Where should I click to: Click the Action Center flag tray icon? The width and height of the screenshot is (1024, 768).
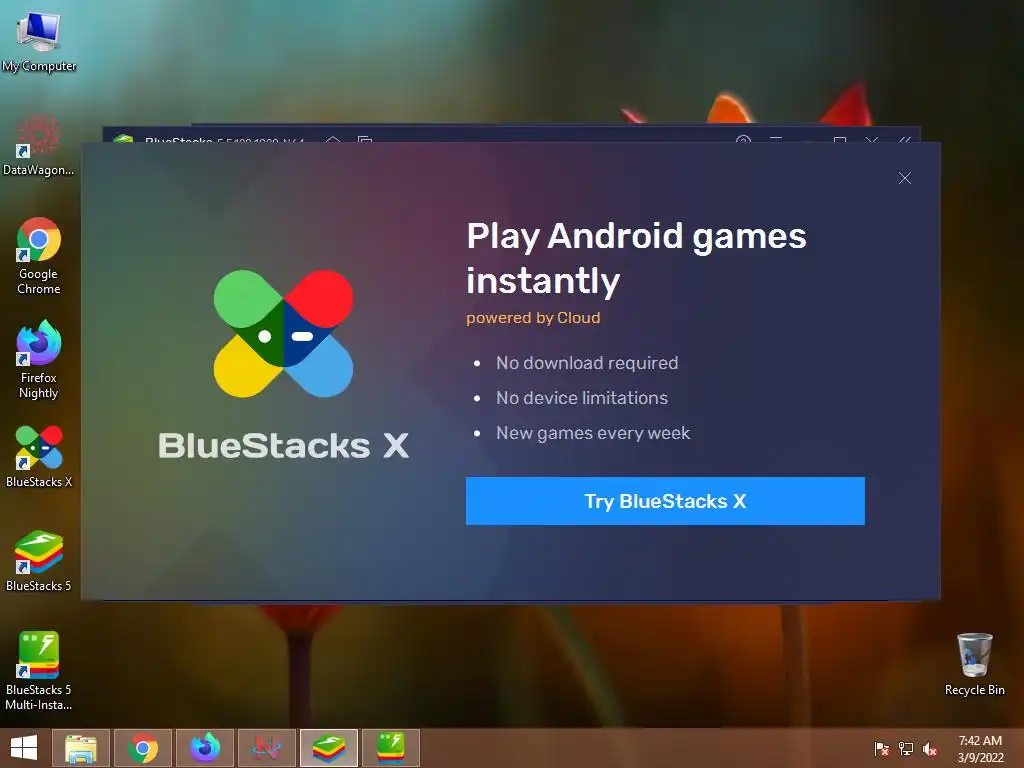881,748
